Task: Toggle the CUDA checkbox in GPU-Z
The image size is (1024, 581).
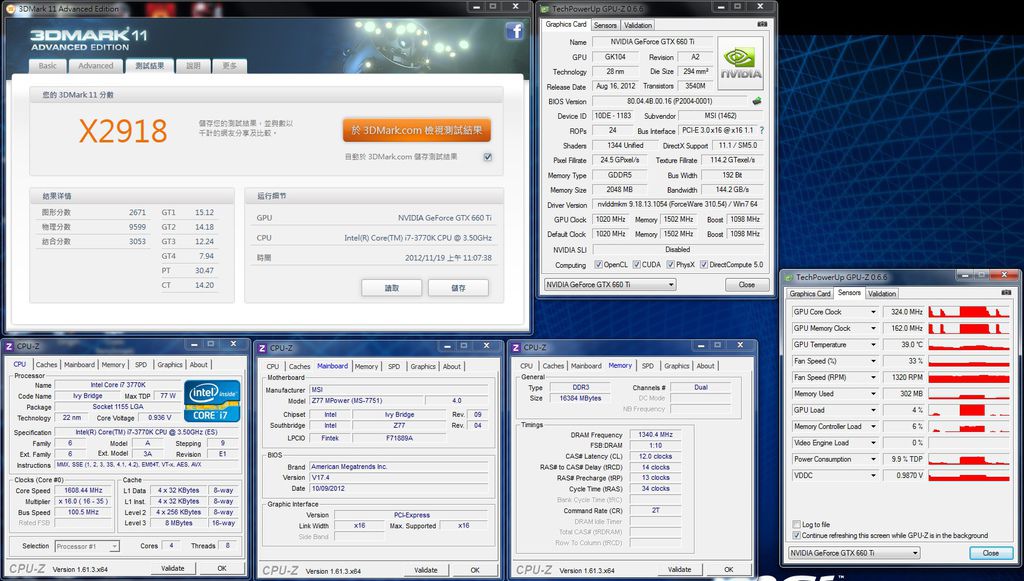Action: click(x=636, y=264)
